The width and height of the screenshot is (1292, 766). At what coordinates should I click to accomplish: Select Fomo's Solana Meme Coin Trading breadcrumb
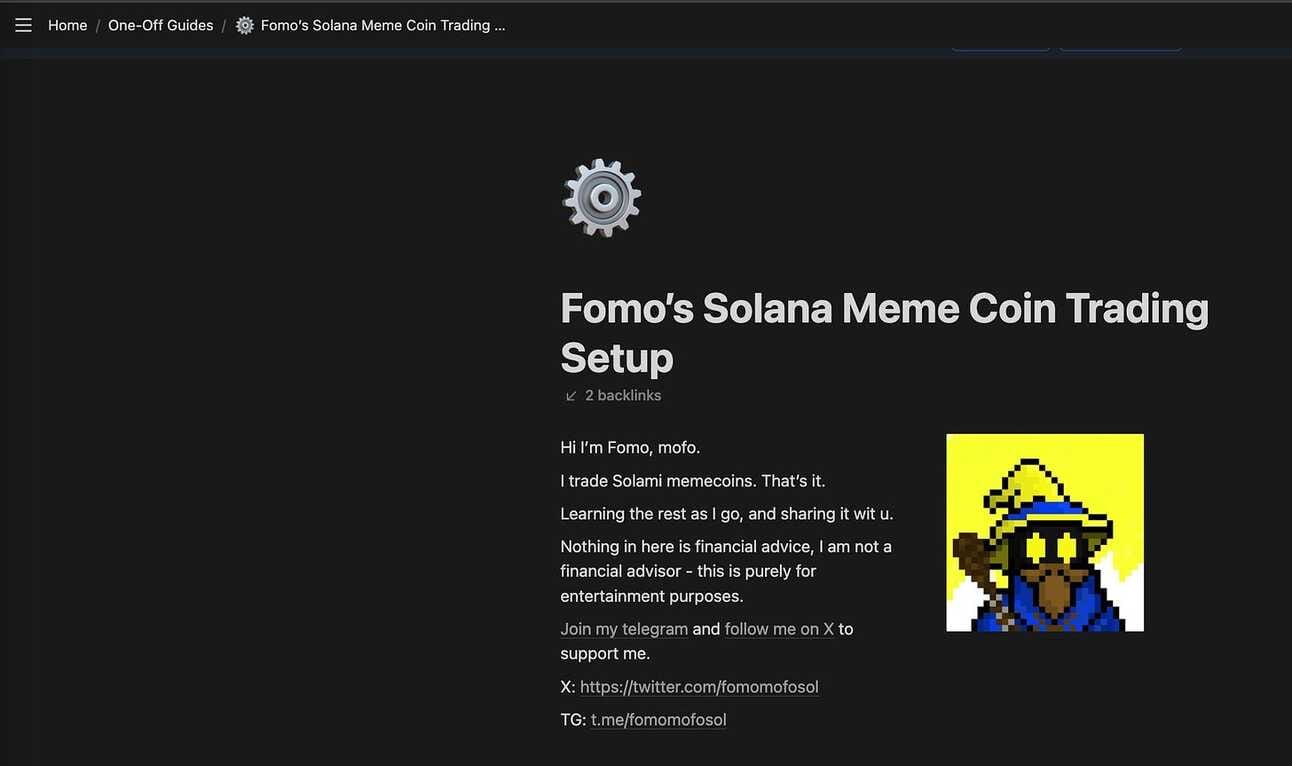pos(383,25)
